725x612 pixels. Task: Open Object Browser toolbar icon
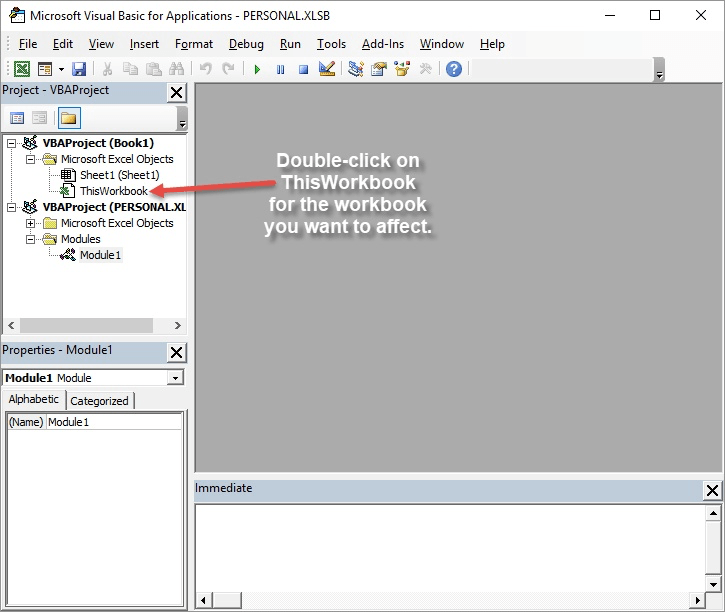click(402, 69)
